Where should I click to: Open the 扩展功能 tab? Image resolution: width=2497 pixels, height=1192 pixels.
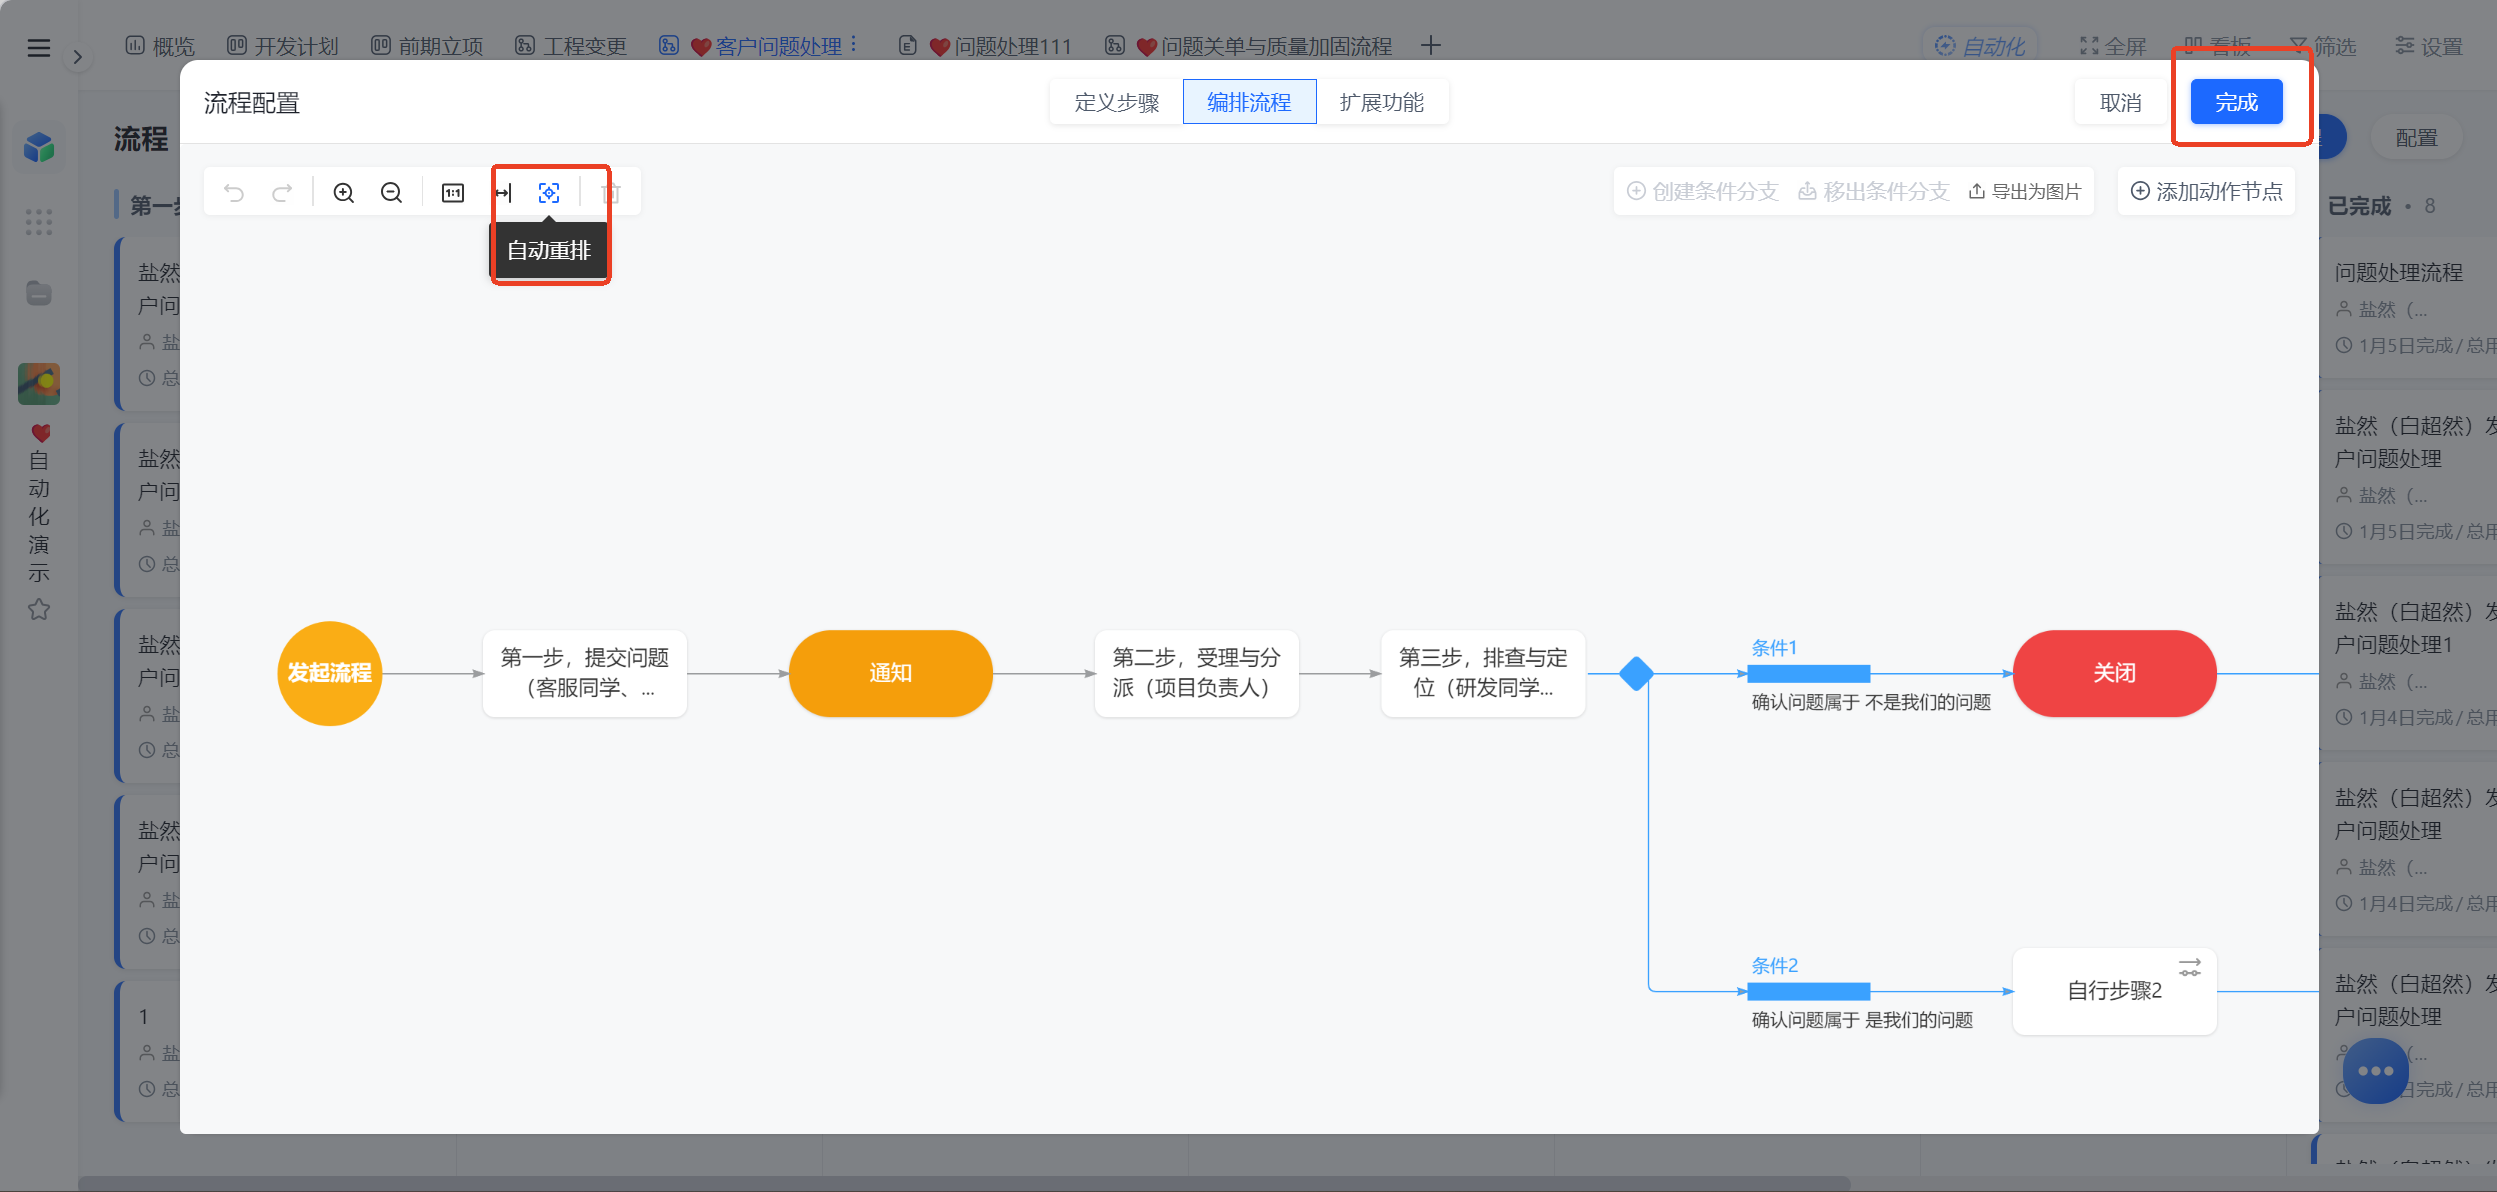(x=1382, y=102)
